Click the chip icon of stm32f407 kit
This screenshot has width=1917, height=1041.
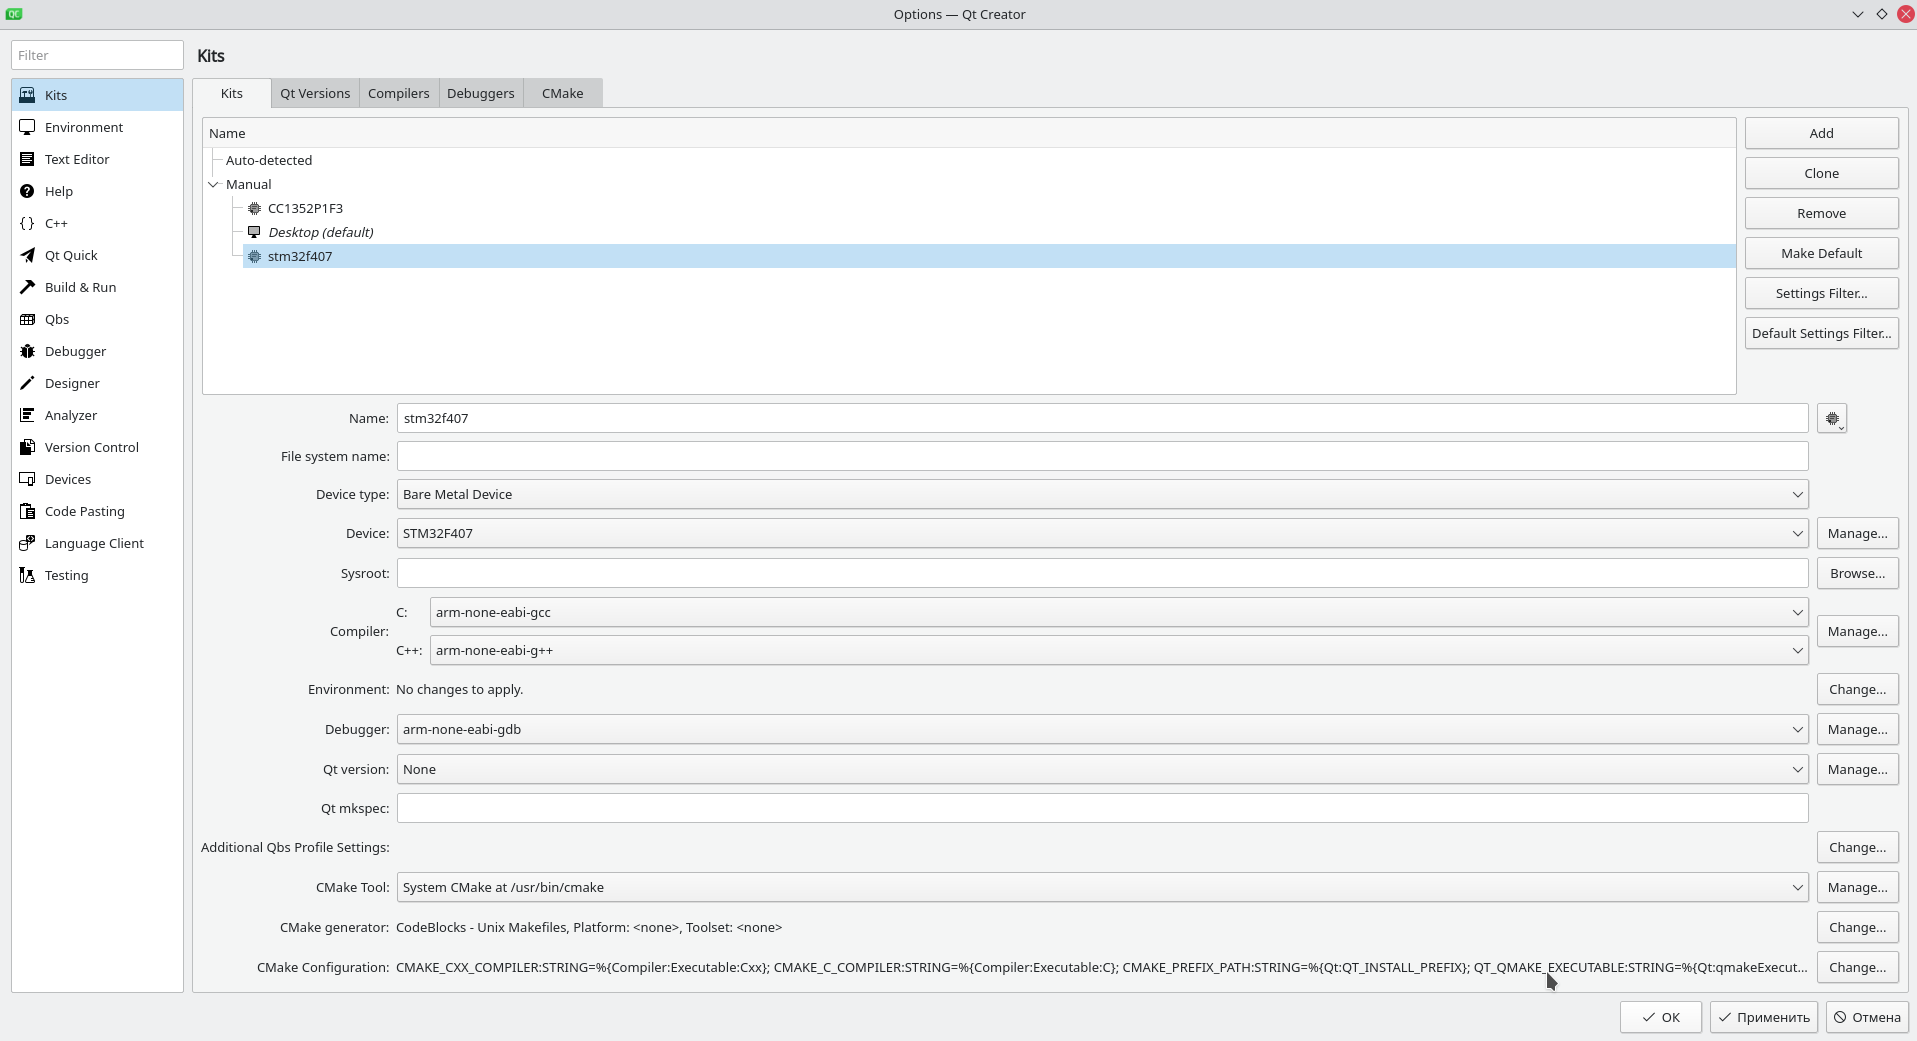[x=254, y=256]
